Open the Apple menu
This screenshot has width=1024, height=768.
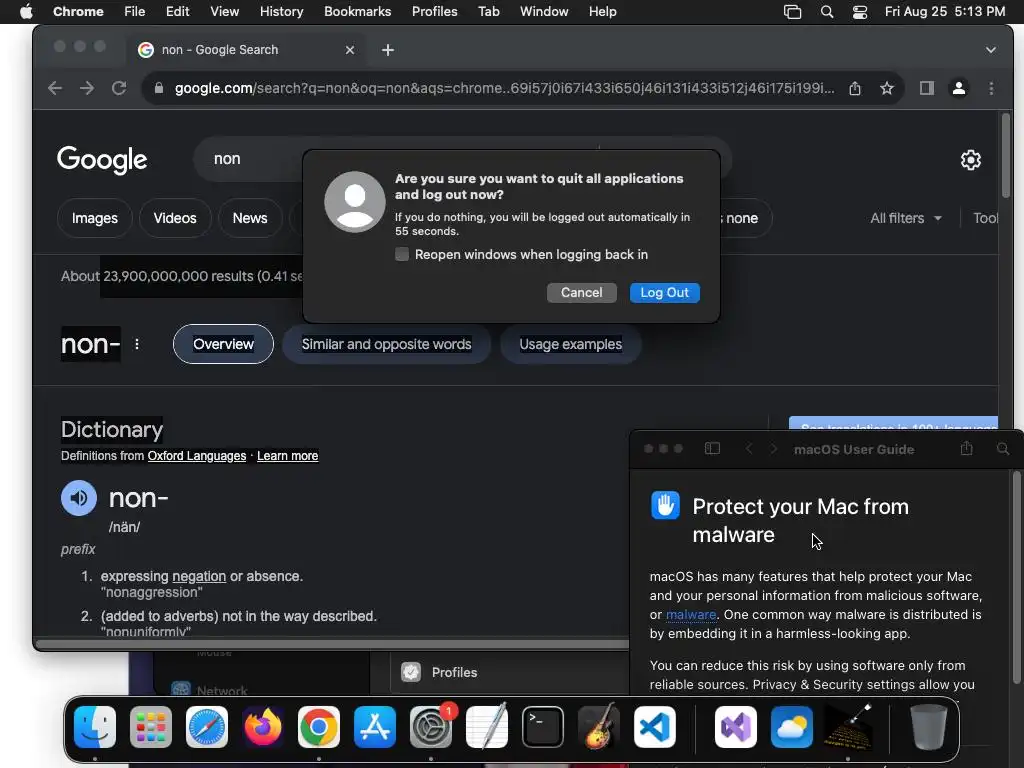tap(26, 12)
